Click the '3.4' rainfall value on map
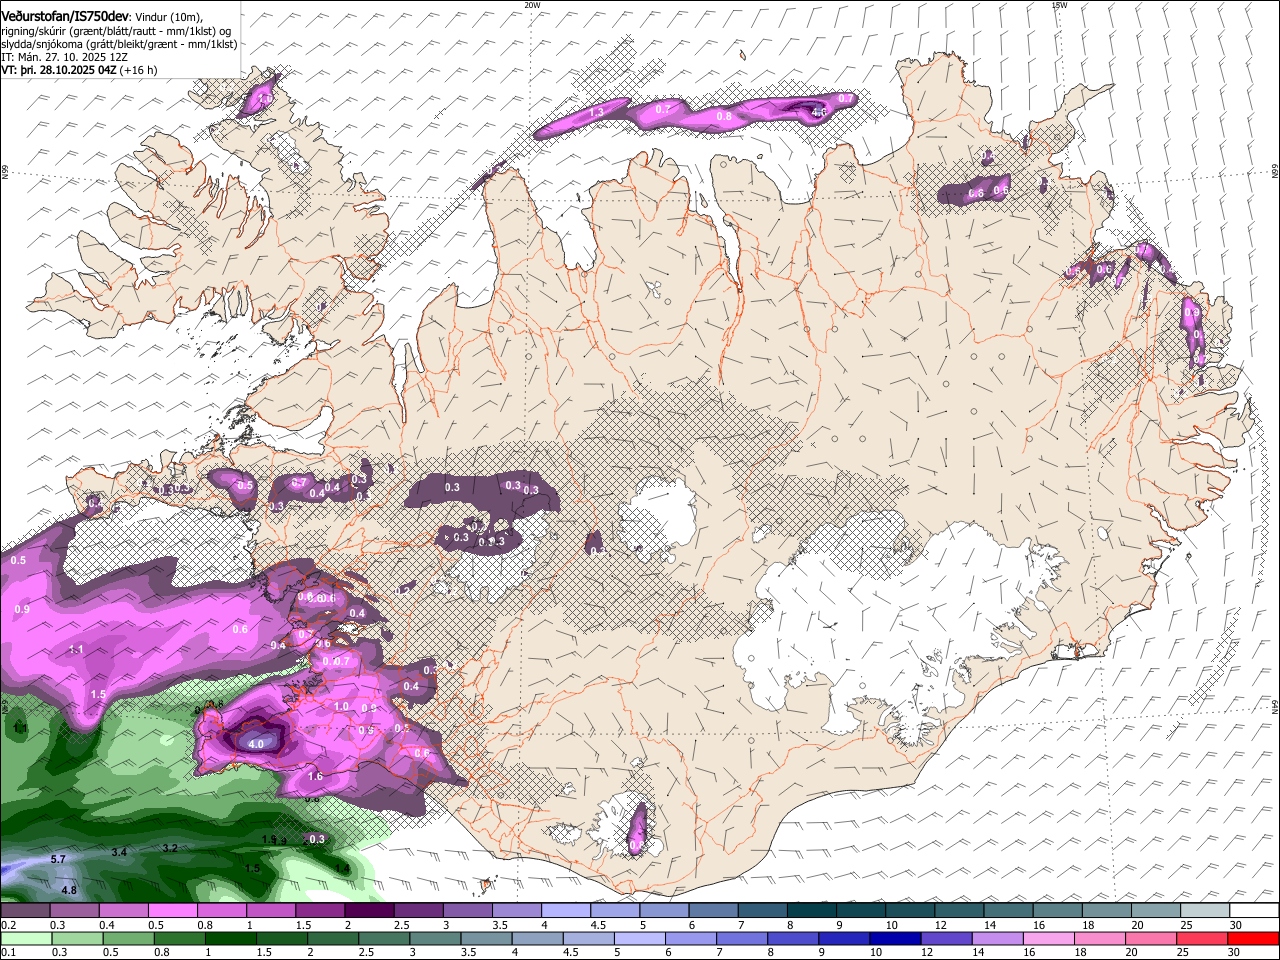 coord(119,852)
